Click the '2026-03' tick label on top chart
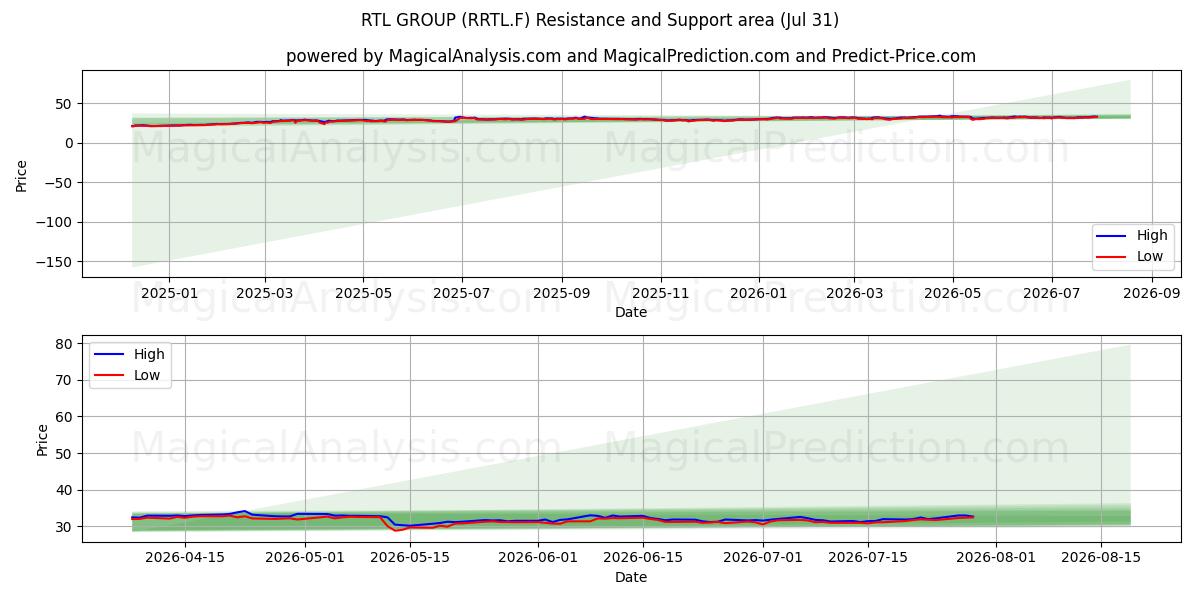This screenshot has width=1200, height=600. [x=854, y=292]
